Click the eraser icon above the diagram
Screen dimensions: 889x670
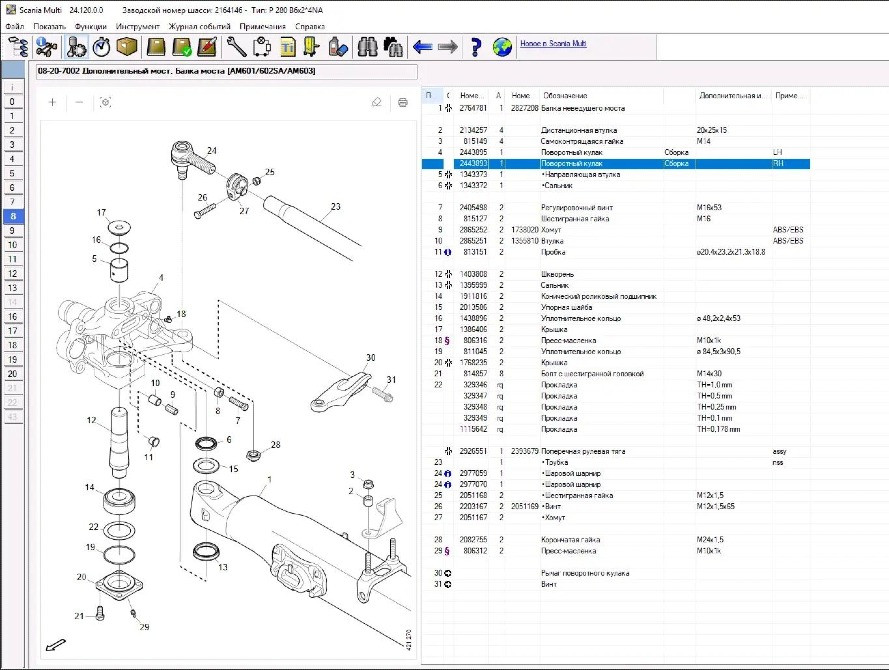[x=376, y=102]
